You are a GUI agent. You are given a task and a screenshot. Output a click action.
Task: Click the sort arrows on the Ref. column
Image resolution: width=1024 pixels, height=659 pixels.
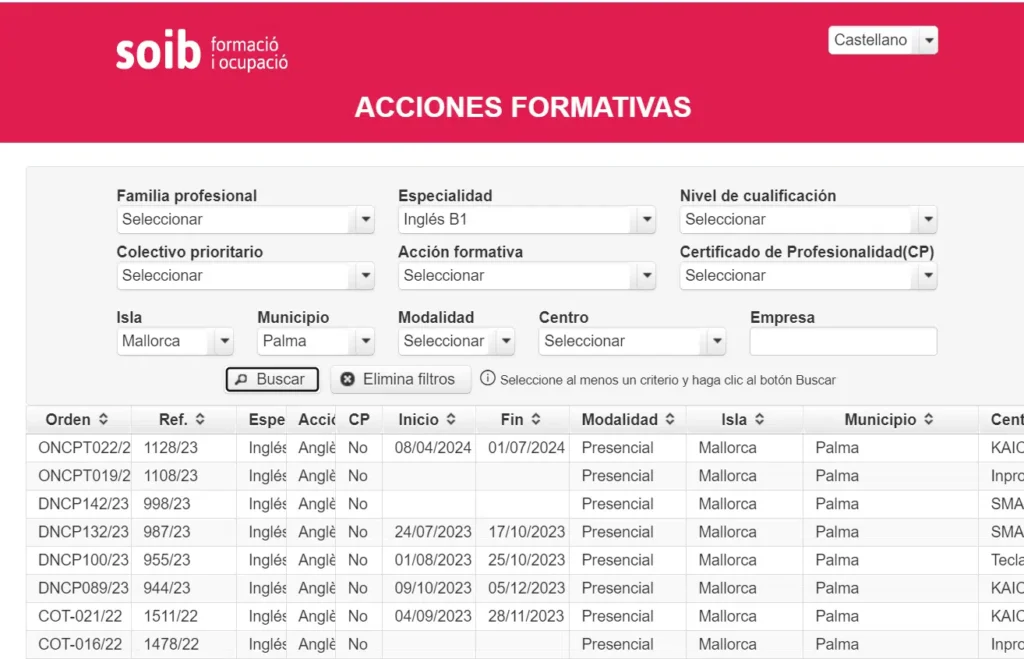click(x=199, y=419)
